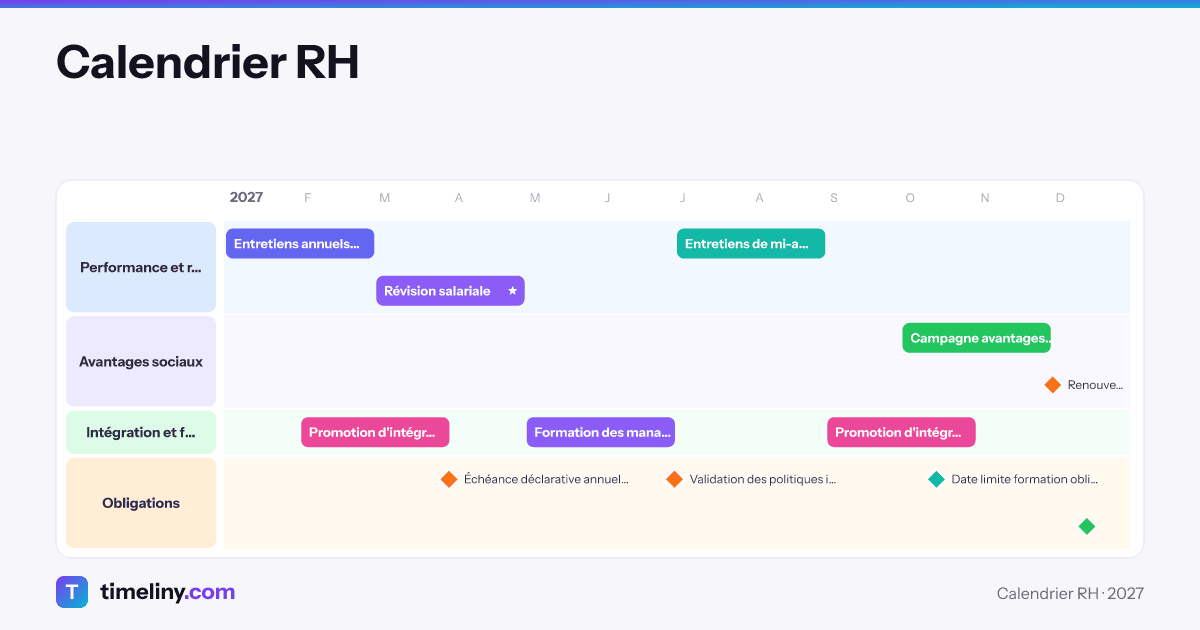Viewport: 1200px width, 630px height.
Task: Click the orange diamond beside Renouve…
Action: point(1052,385)
